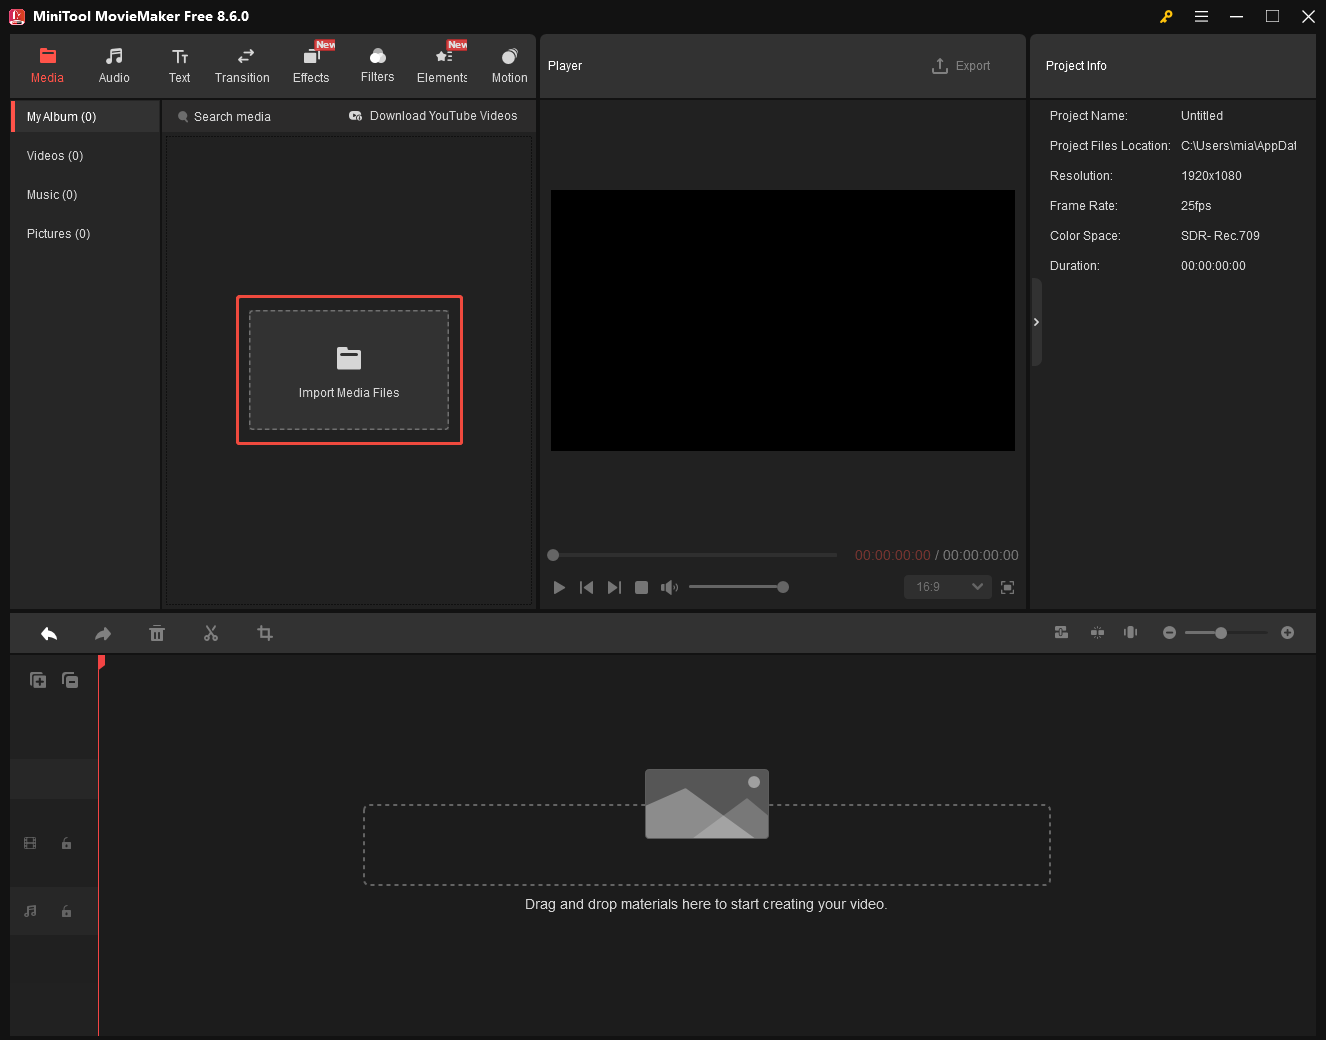Click the undo arrow icon
Screen dimensions: 1326x1040
click(49, 633)
